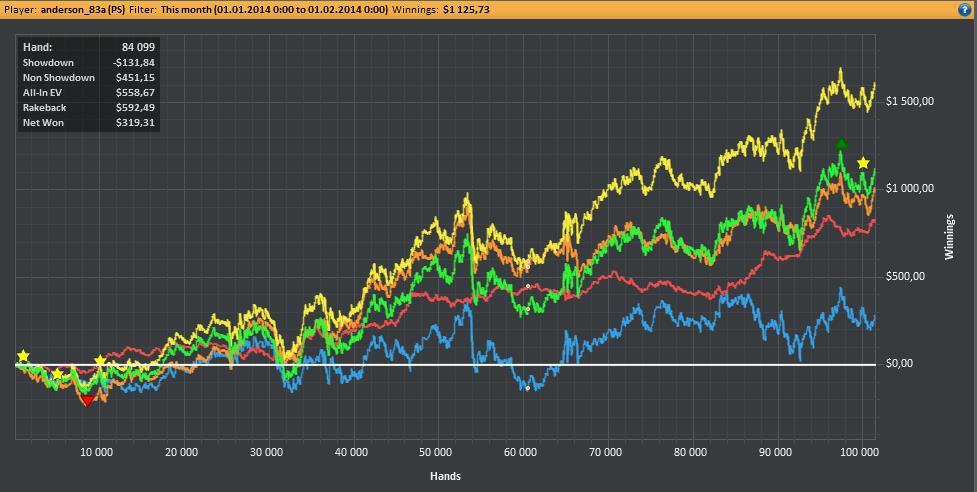Select the red downward triangle low-point marker
The image size is (977, 492).
coord(87,400)
